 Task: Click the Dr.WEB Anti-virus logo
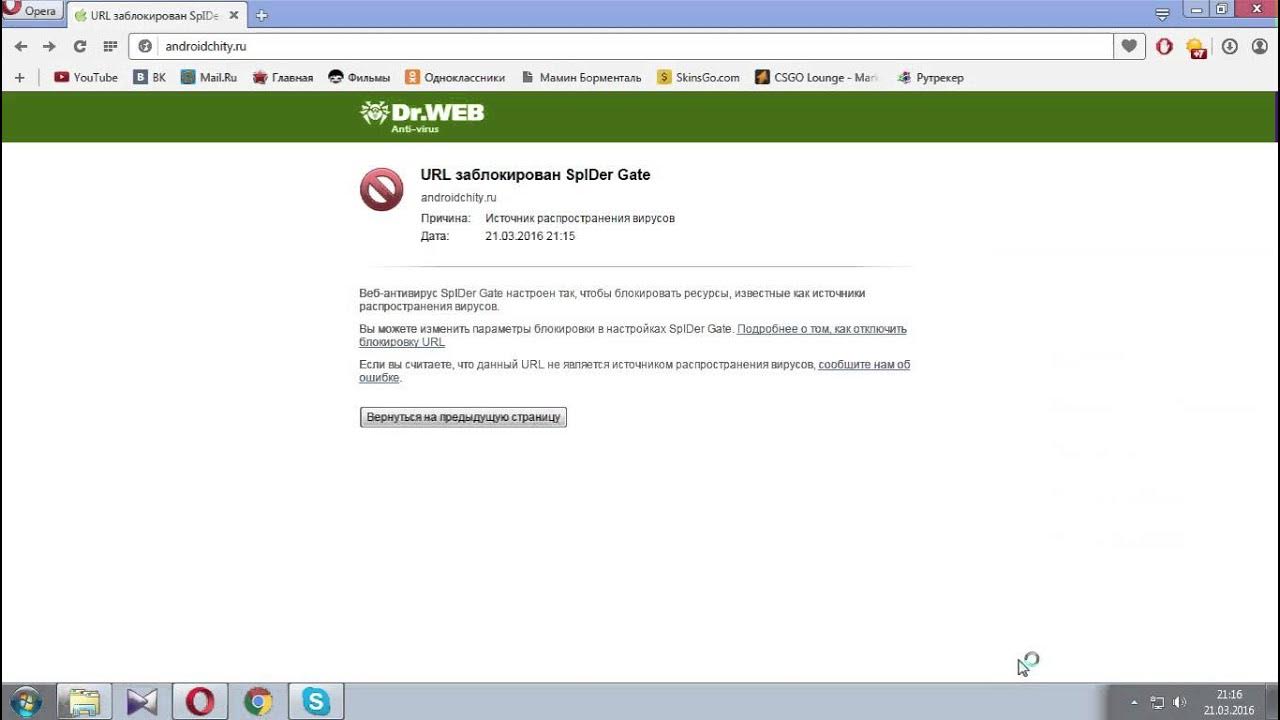tap(422, 116)
